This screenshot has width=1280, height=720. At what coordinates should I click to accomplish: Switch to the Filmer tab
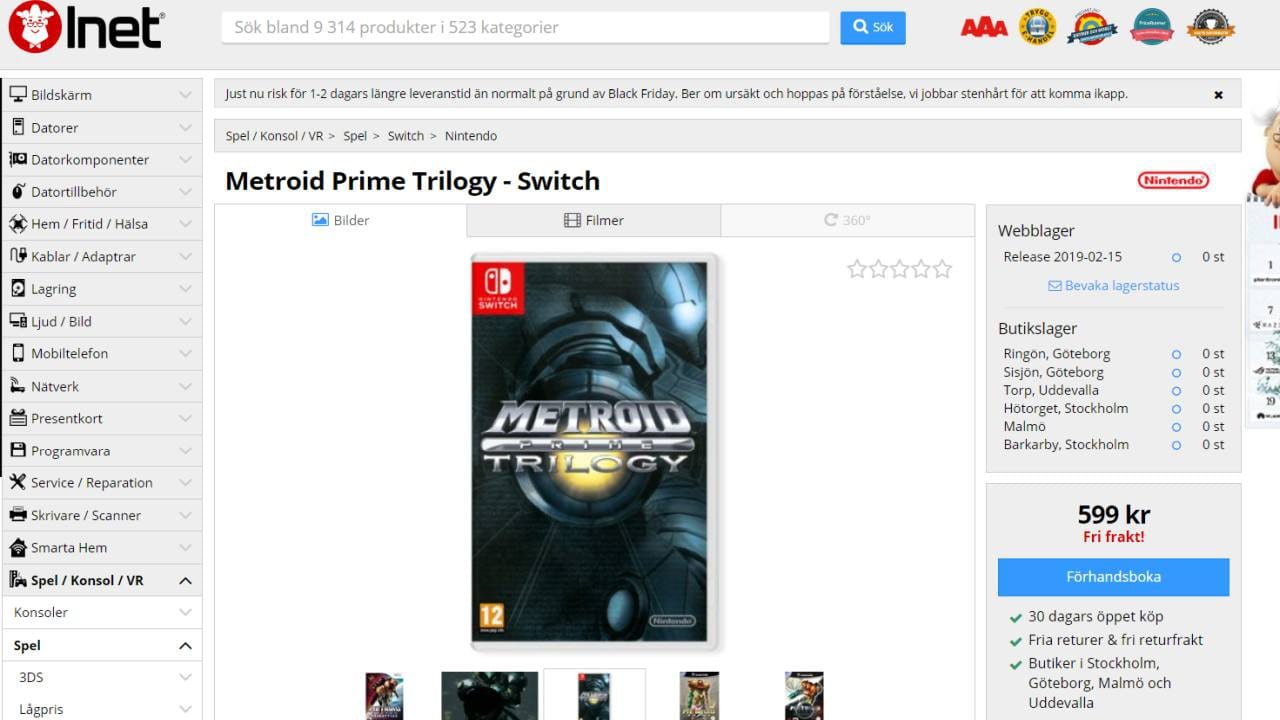tap(594, 220)
